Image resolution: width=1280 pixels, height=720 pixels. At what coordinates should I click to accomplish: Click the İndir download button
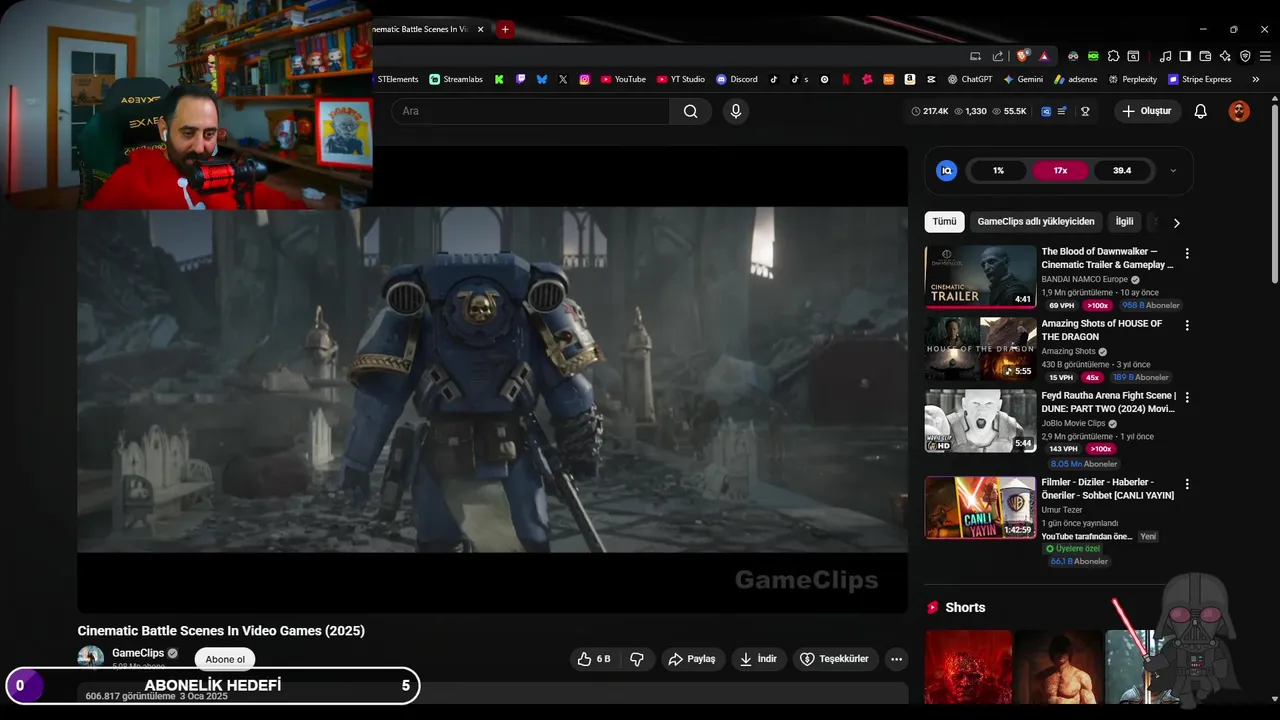click(759, 659)
